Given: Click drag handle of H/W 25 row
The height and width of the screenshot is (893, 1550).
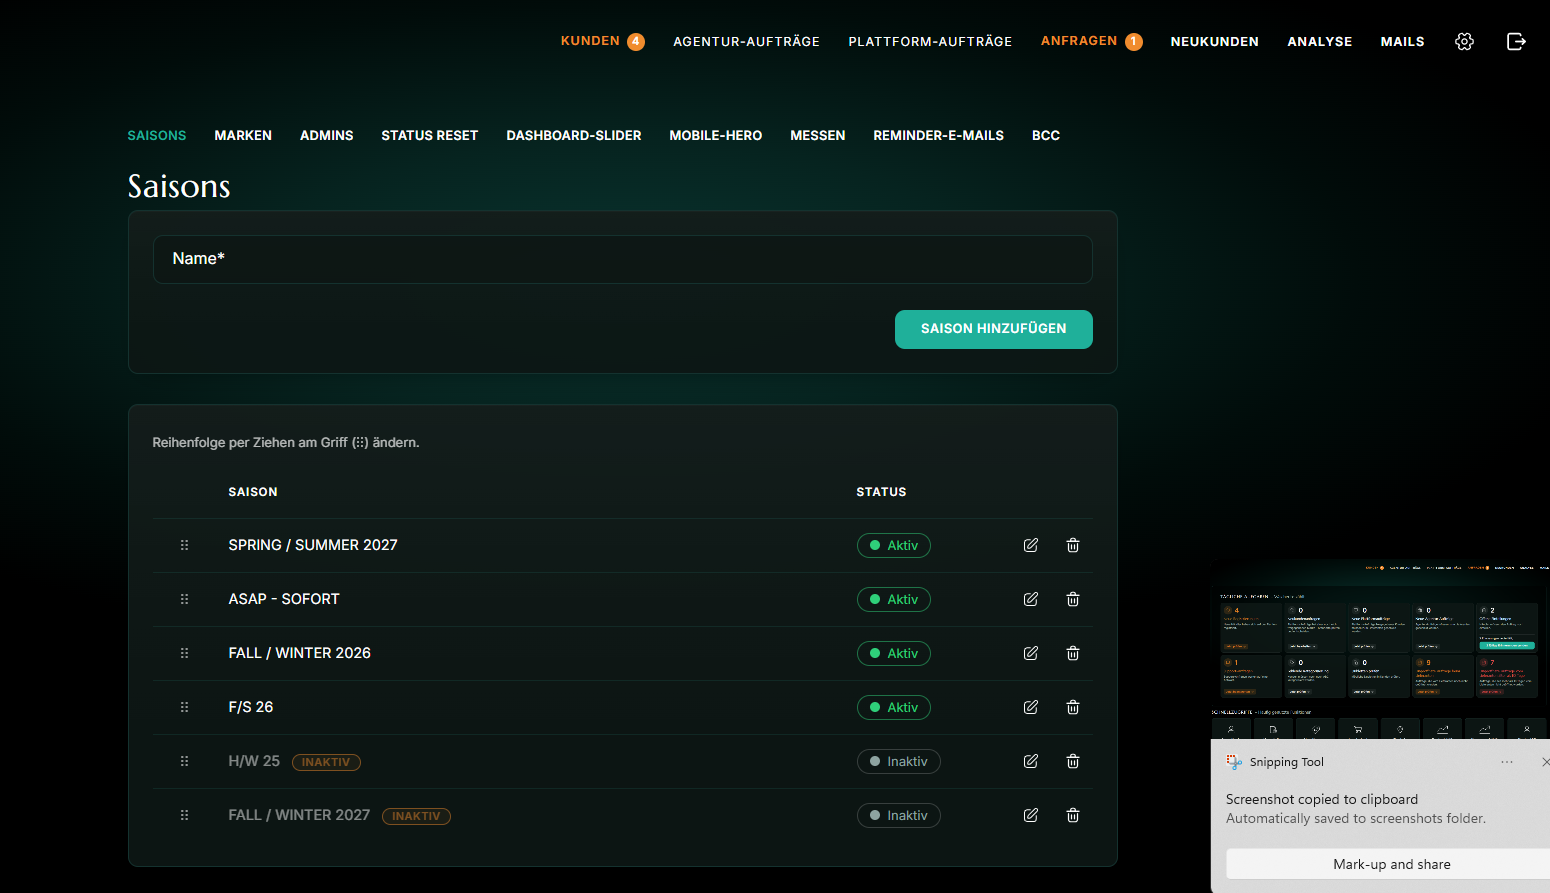Looking at the screenshot, I should pyautogui.click(x=184, y=761).
